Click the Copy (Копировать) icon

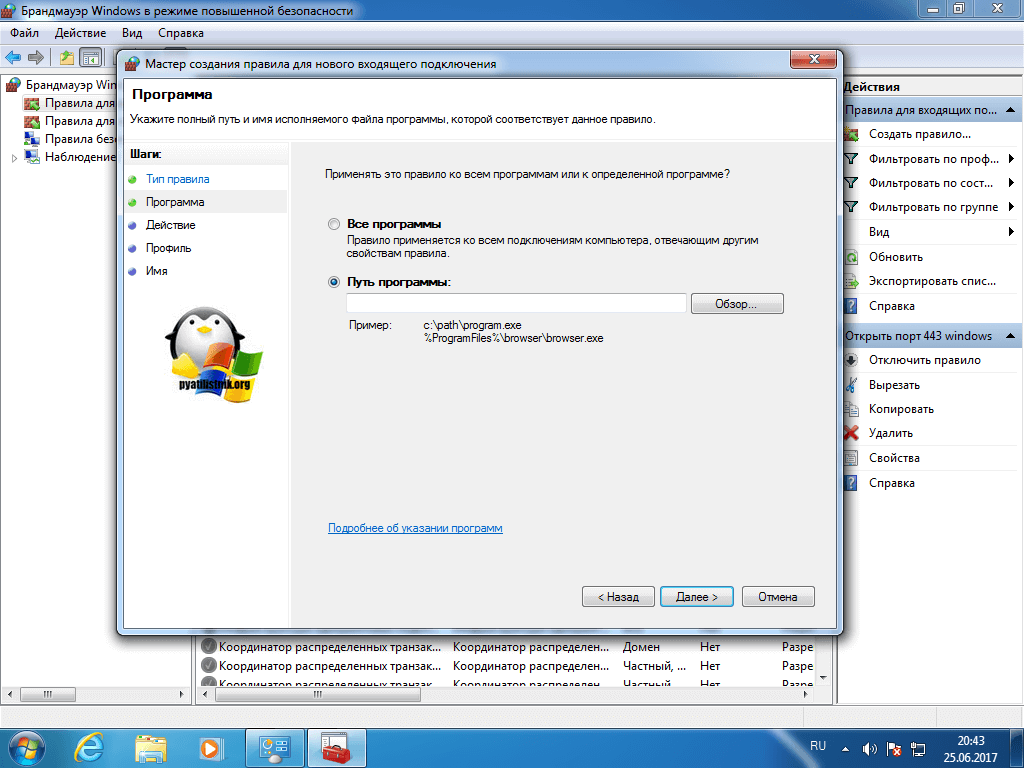(x=852, y=409)
